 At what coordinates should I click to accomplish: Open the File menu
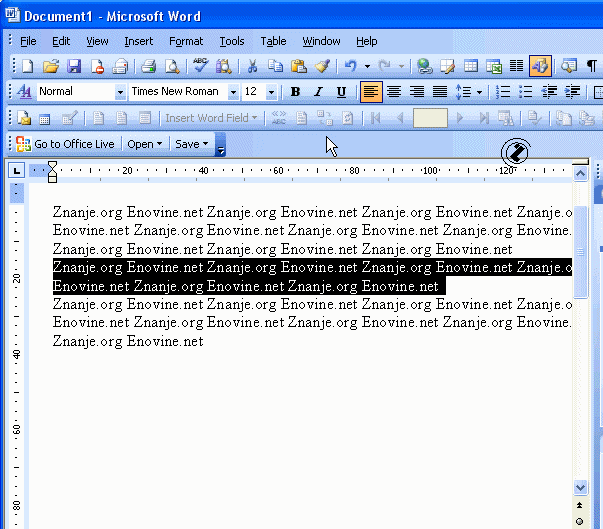click(28, 41)
